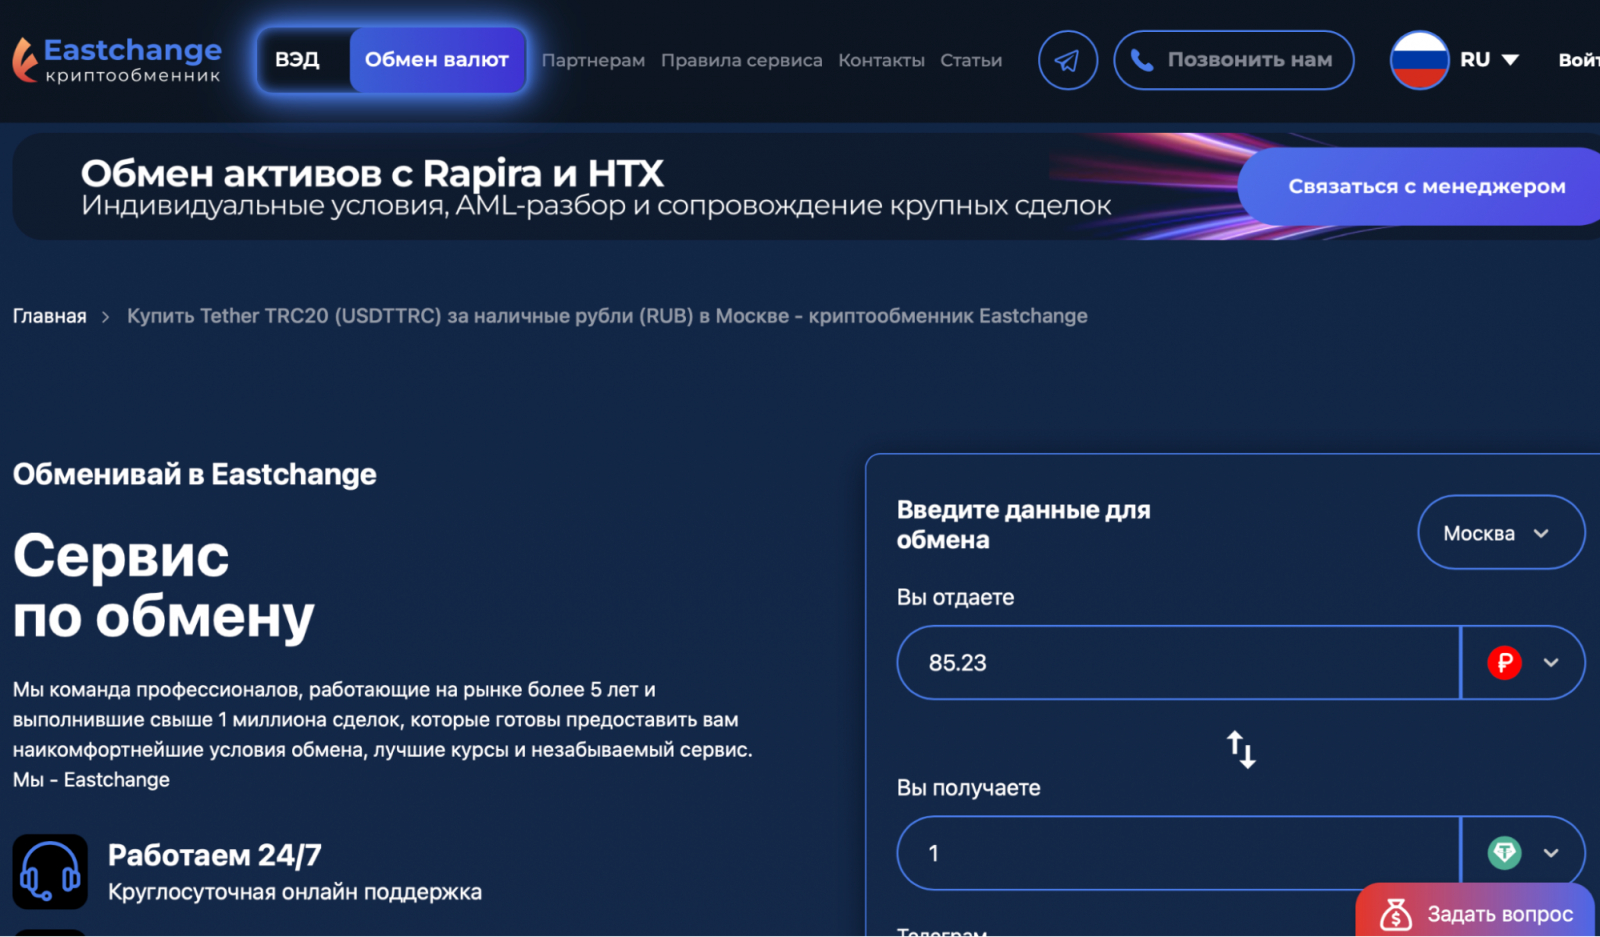This screenshot has height=937, width=1600.
Task: Click the Позвонить нам button
Action: click(x=1234, y=60)
